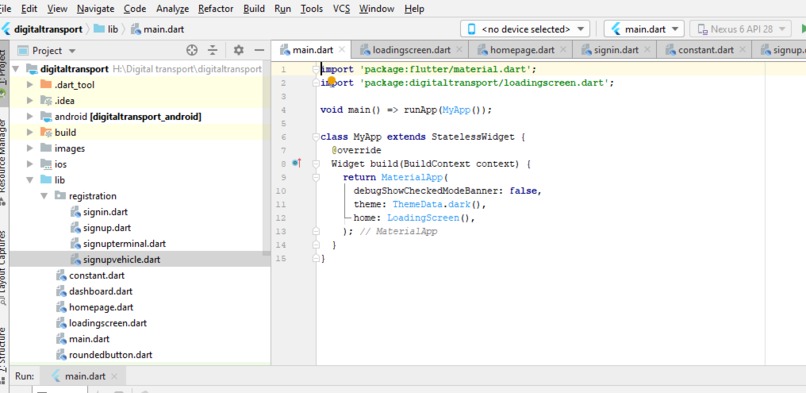The width and height of the screenshot is (806, 393).
Task: Select signupvehicle.dart in project tree
Action: (121, 259)
